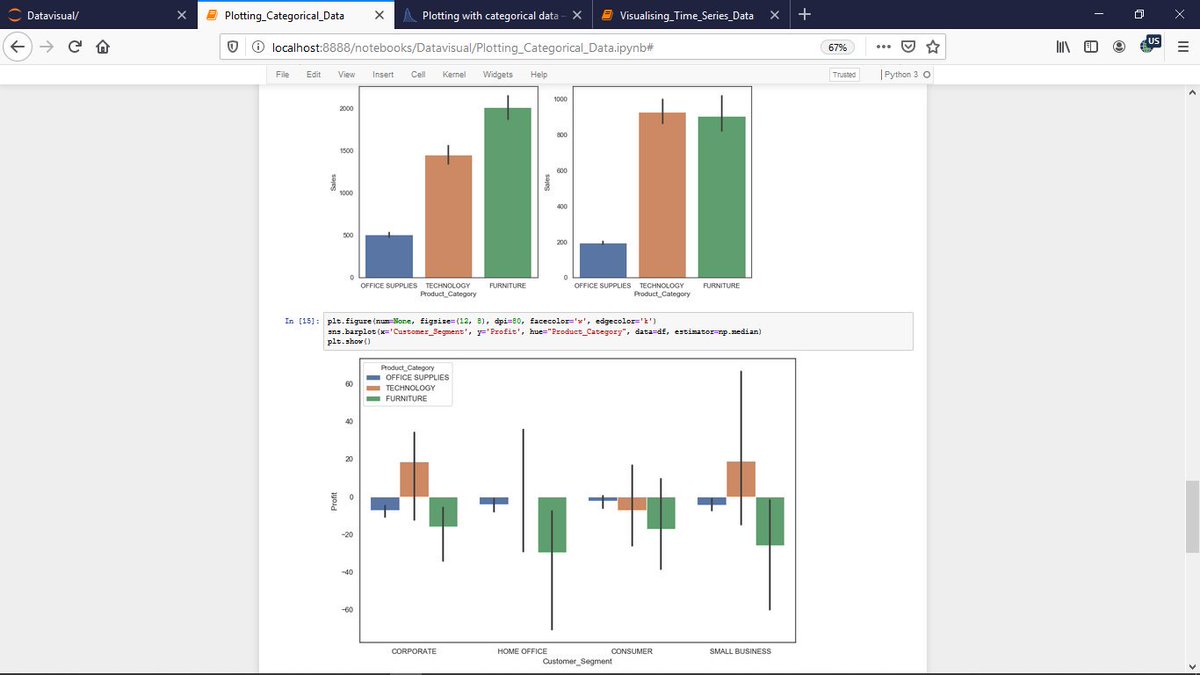Click the scrollbar down arrow
The image size is (1200, 675).
coord(1191,667)
